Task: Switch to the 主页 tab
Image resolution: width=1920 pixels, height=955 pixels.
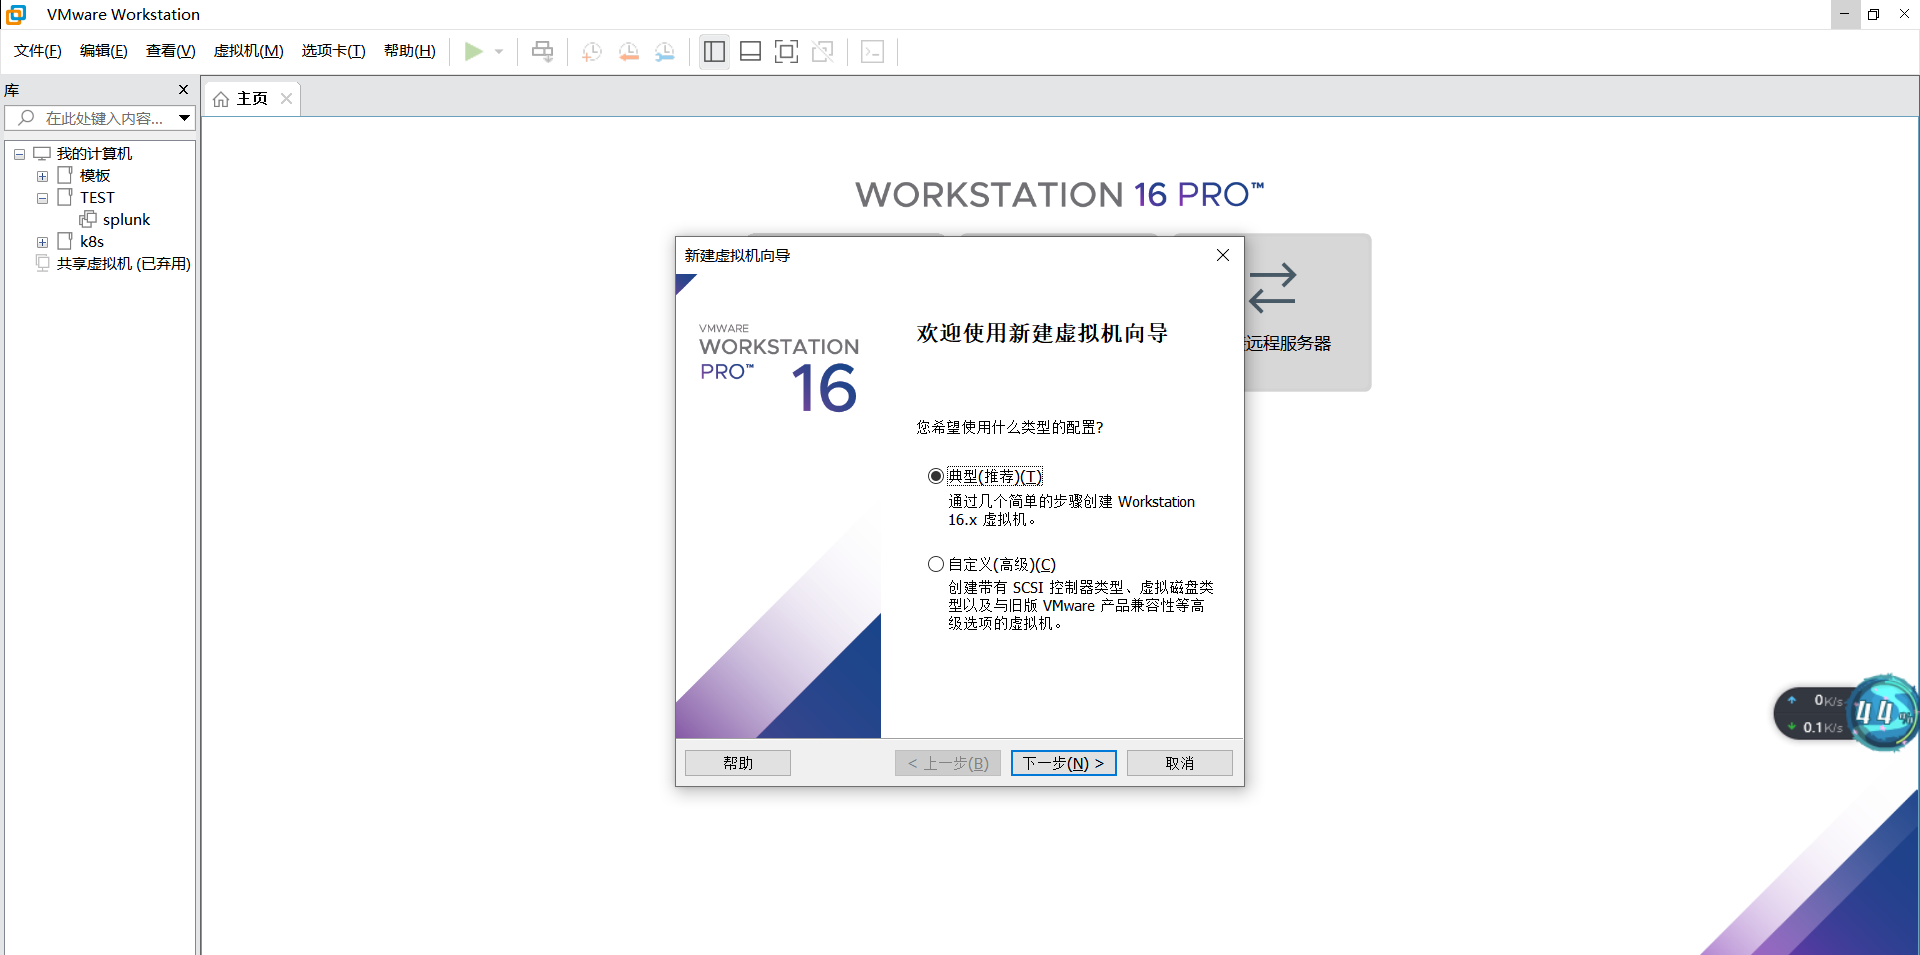Action: [x=252, y=99]
